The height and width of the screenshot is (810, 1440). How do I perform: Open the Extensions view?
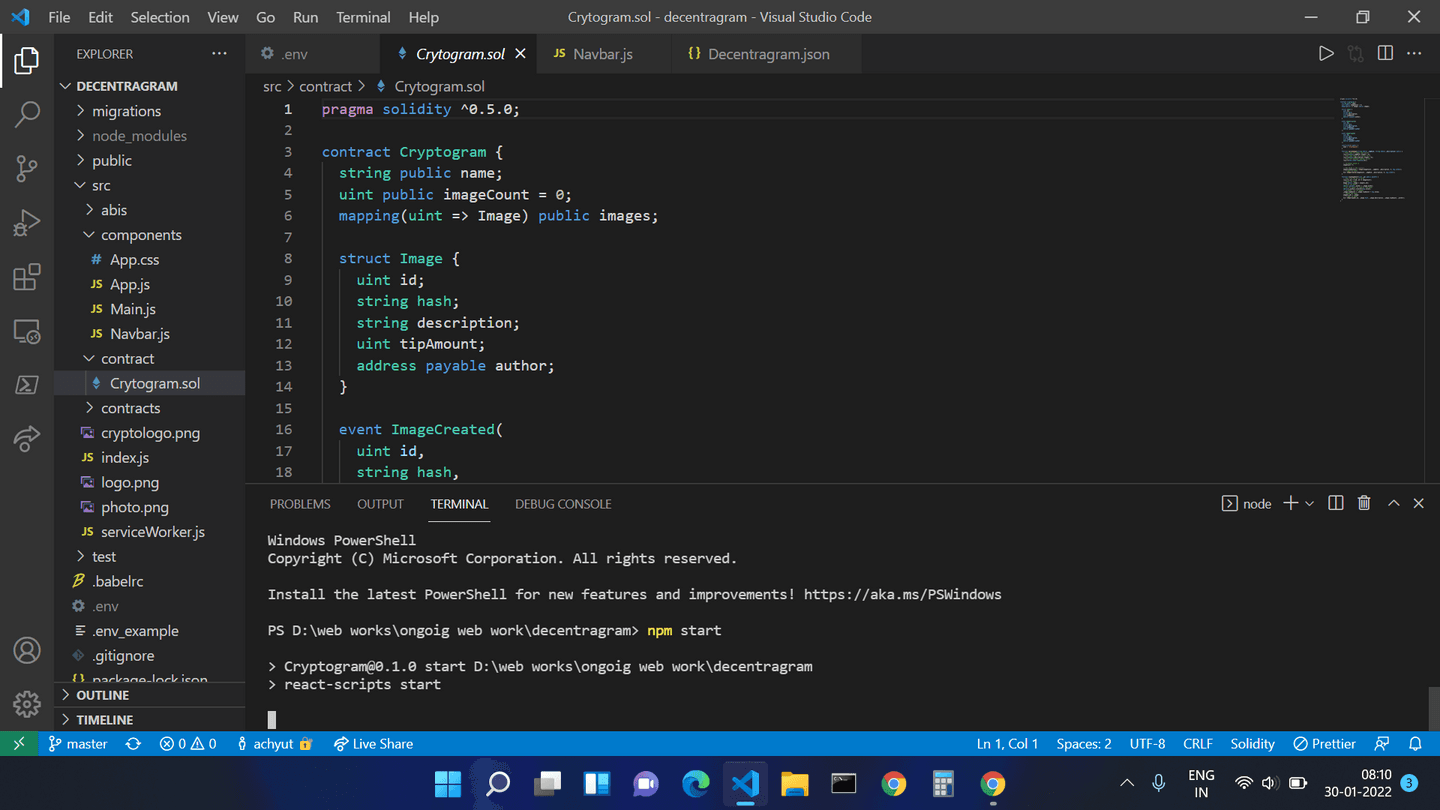click(x=27, y=277)
